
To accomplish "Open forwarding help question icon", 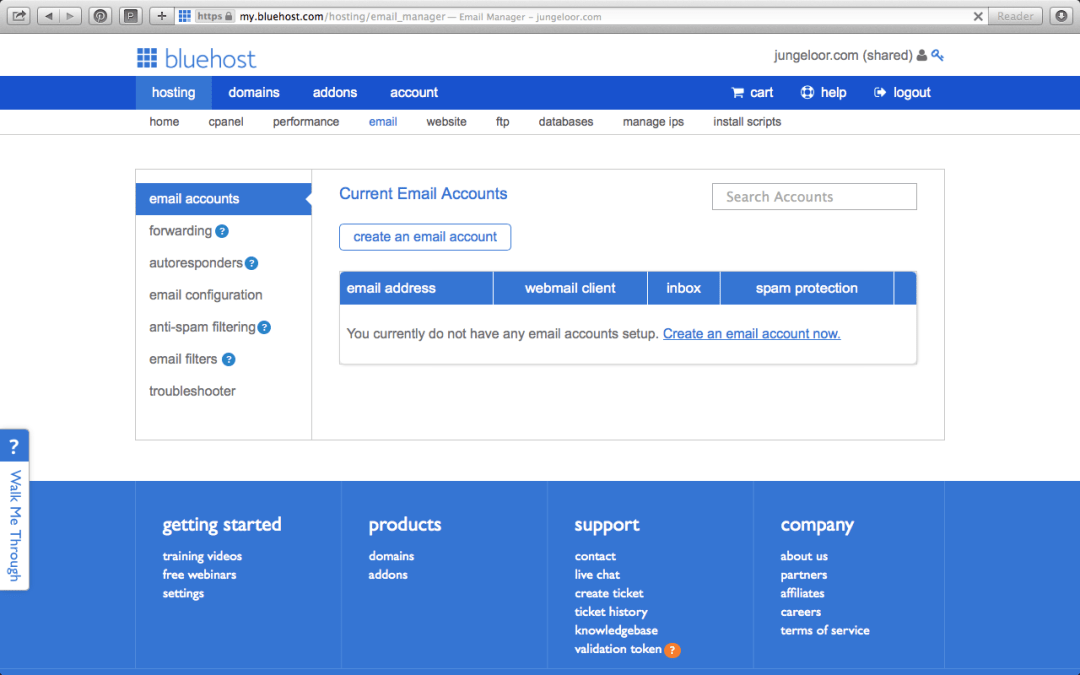I will click(222, 231).
